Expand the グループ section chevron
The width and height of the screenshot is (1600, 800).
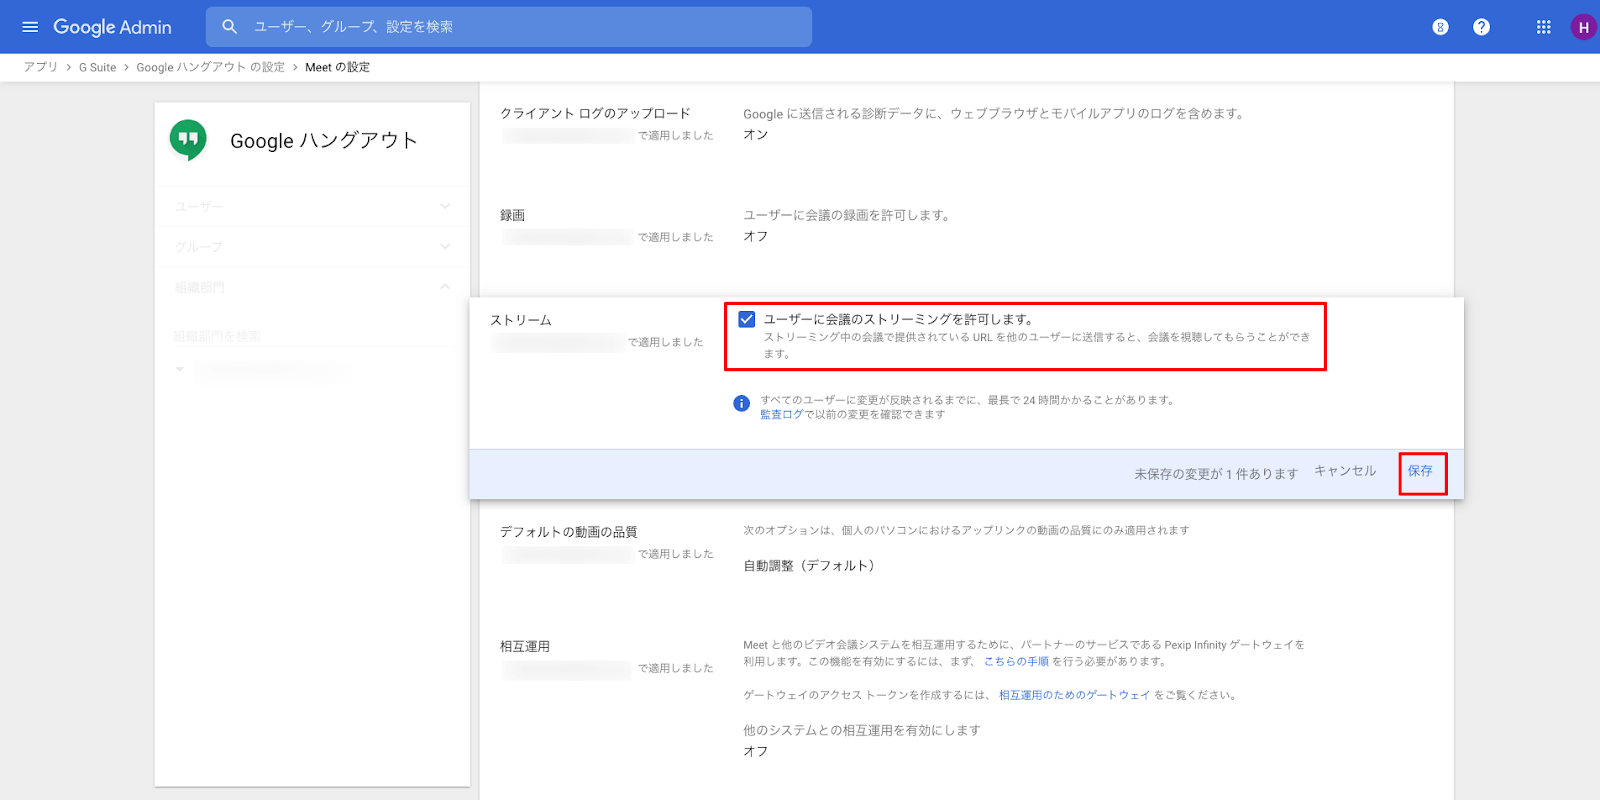pos(445,246)
